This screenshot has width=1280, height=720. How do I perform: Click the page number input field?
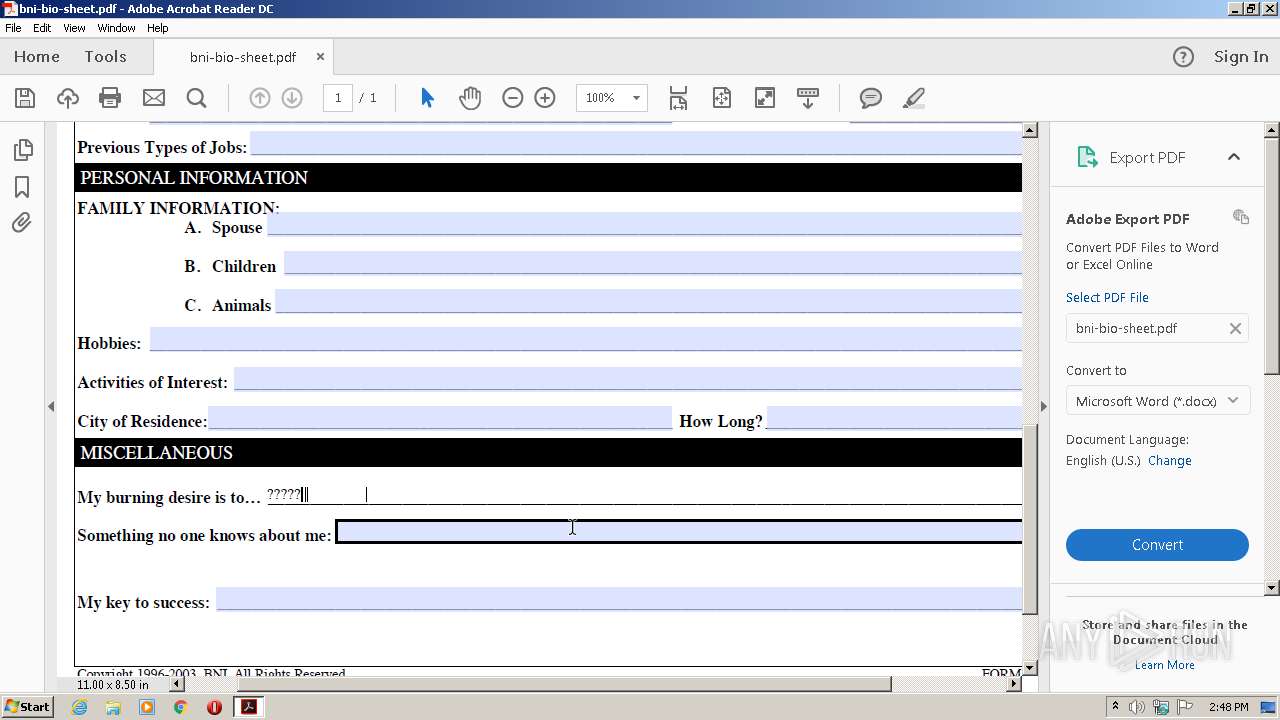(338, 98)
